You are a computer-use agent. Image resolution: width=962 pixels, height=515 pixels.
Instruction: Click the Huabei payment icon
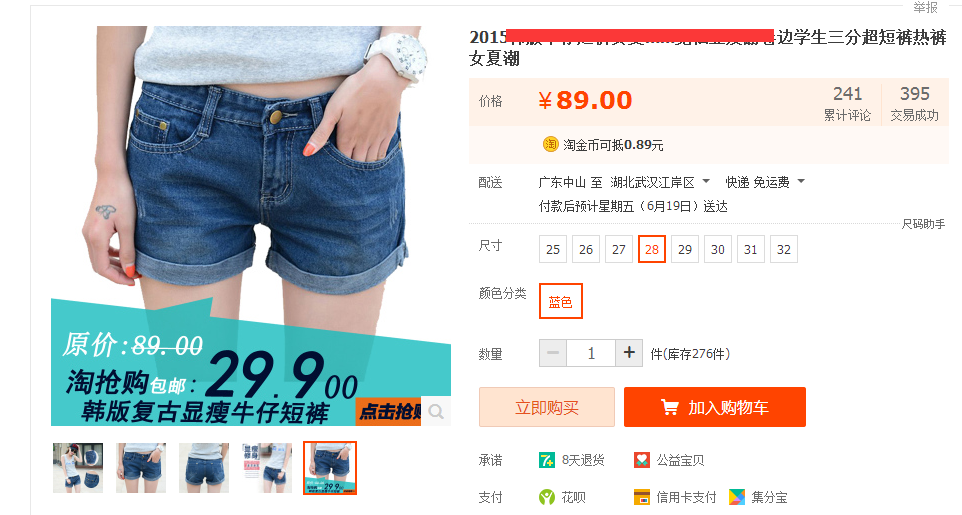point(547,497)
